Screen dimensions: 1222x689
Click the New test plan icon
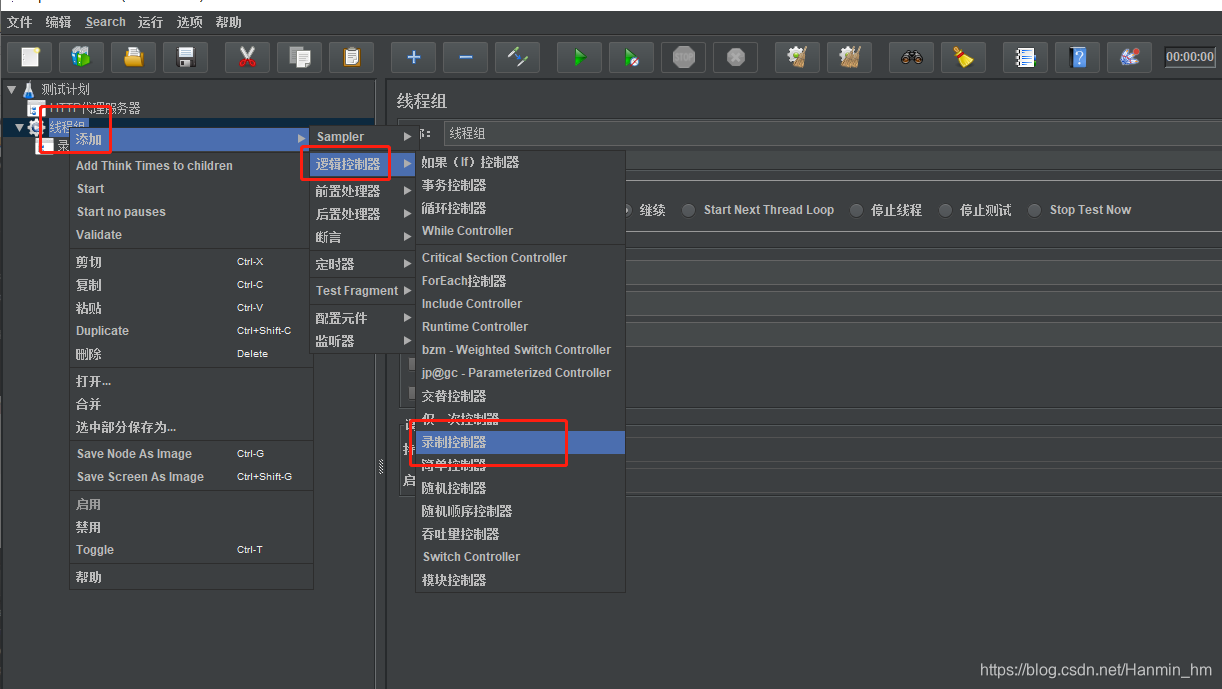[x=29, y=57]
